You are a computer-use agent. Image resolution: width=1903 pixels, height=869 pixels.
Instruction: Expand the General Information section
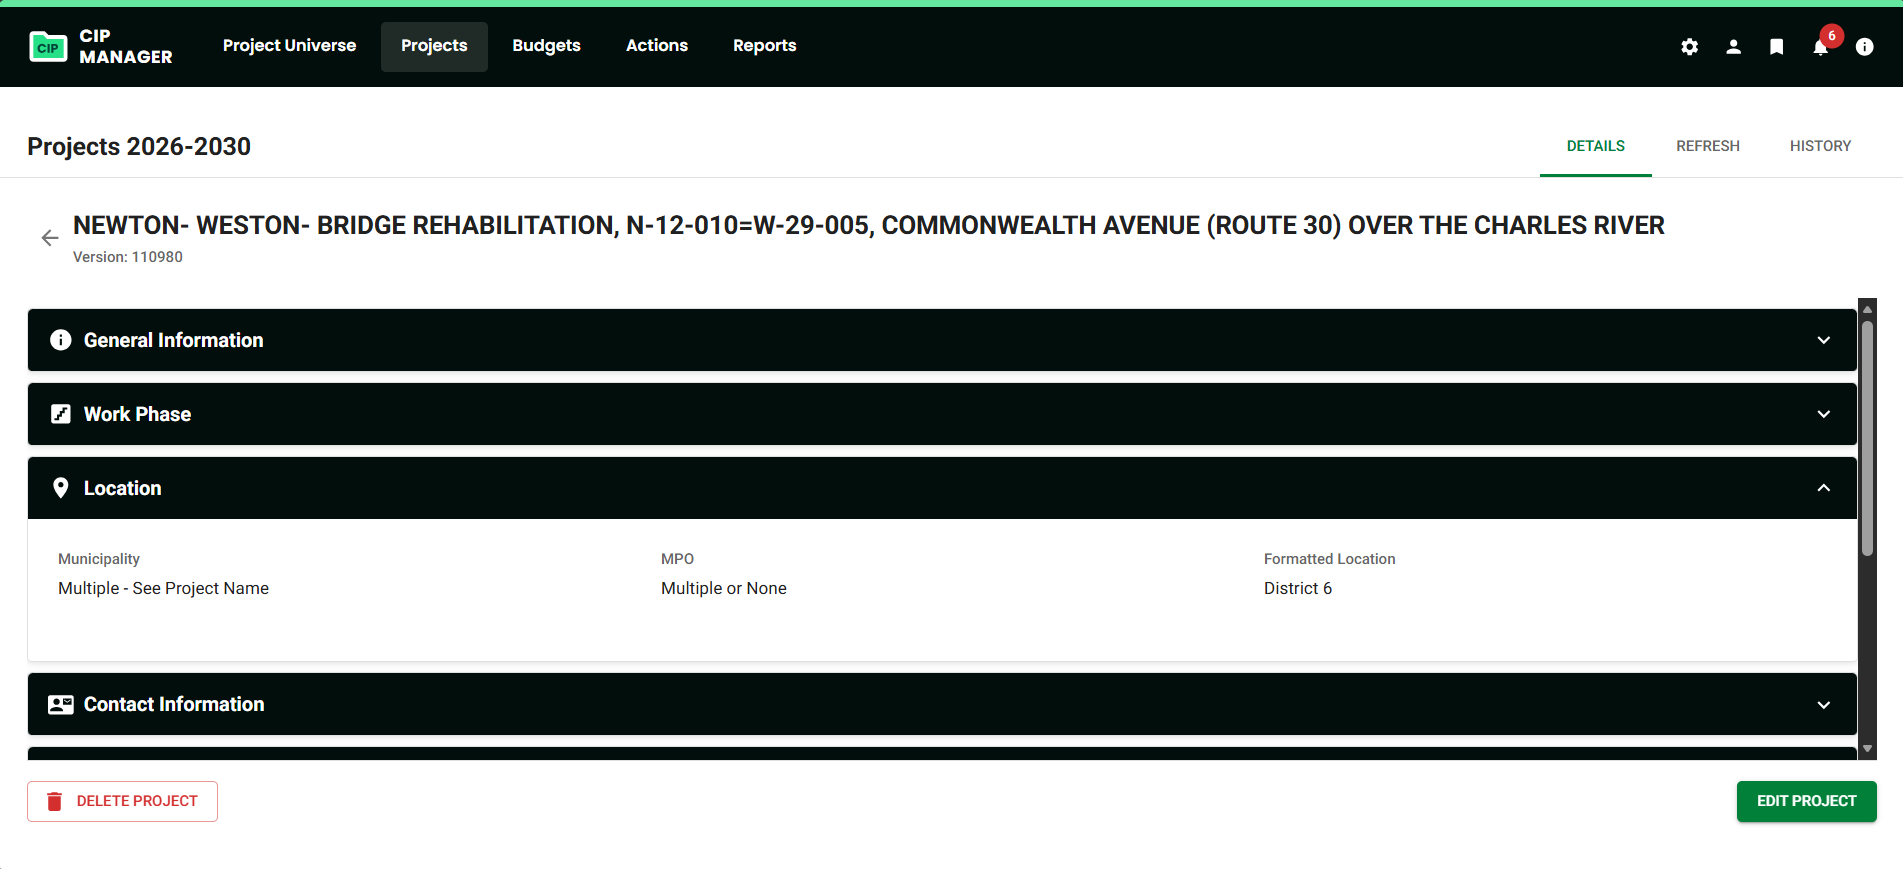pyautogui.click(x=1823, y=340)
